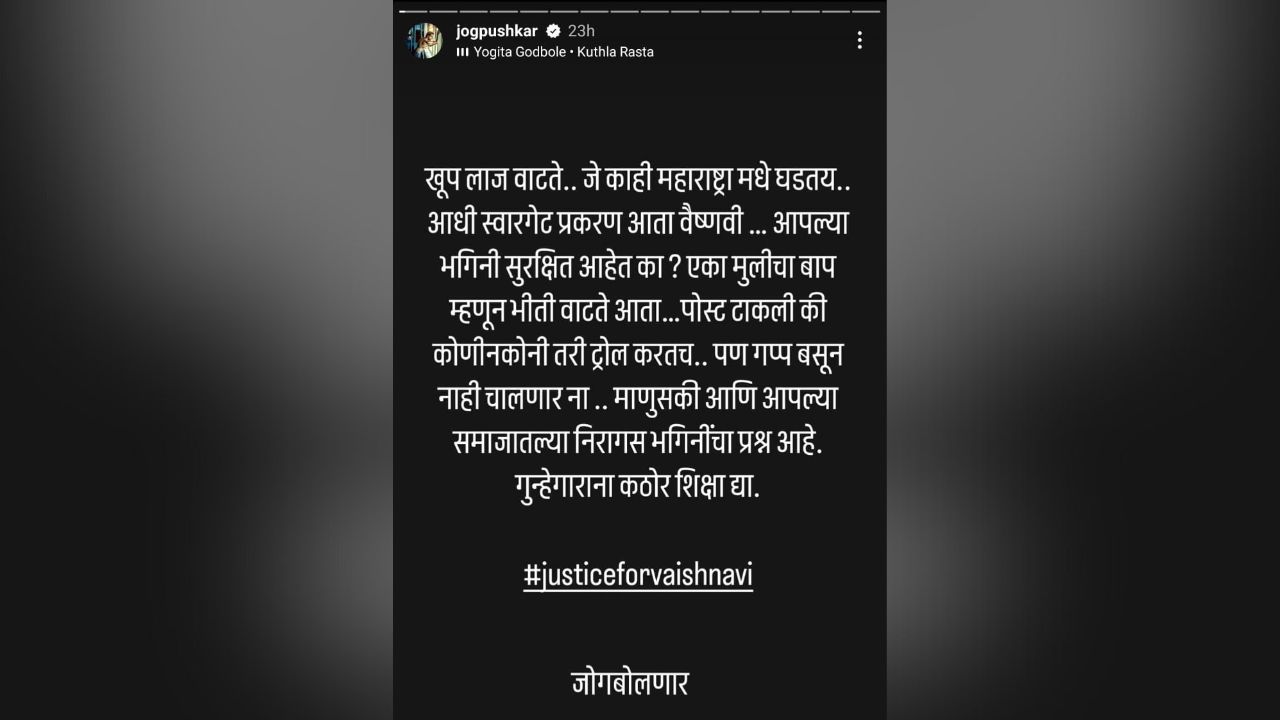Select the second story progress segment

tap(444, 11)
